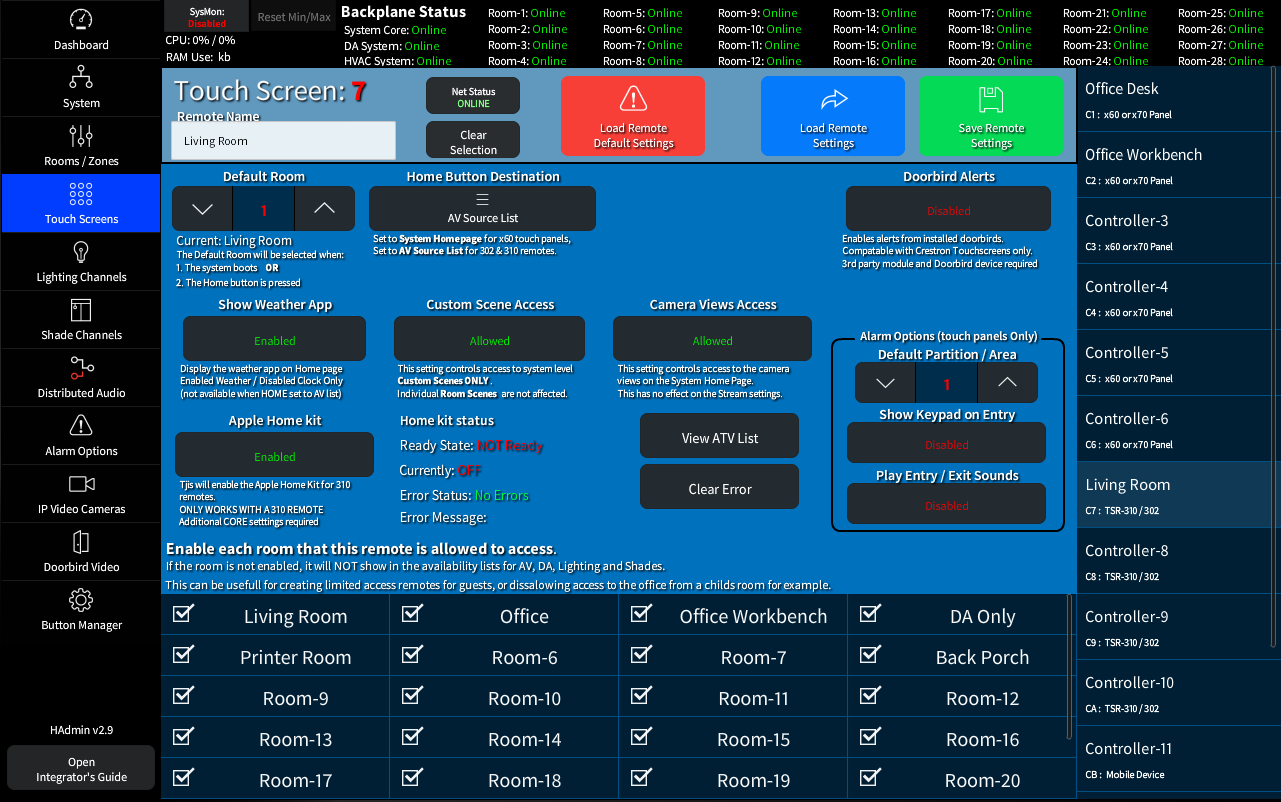The image size is (1281, 802).
Task: Click the controller list vertical scrollbar
Action: (1274, 357)
